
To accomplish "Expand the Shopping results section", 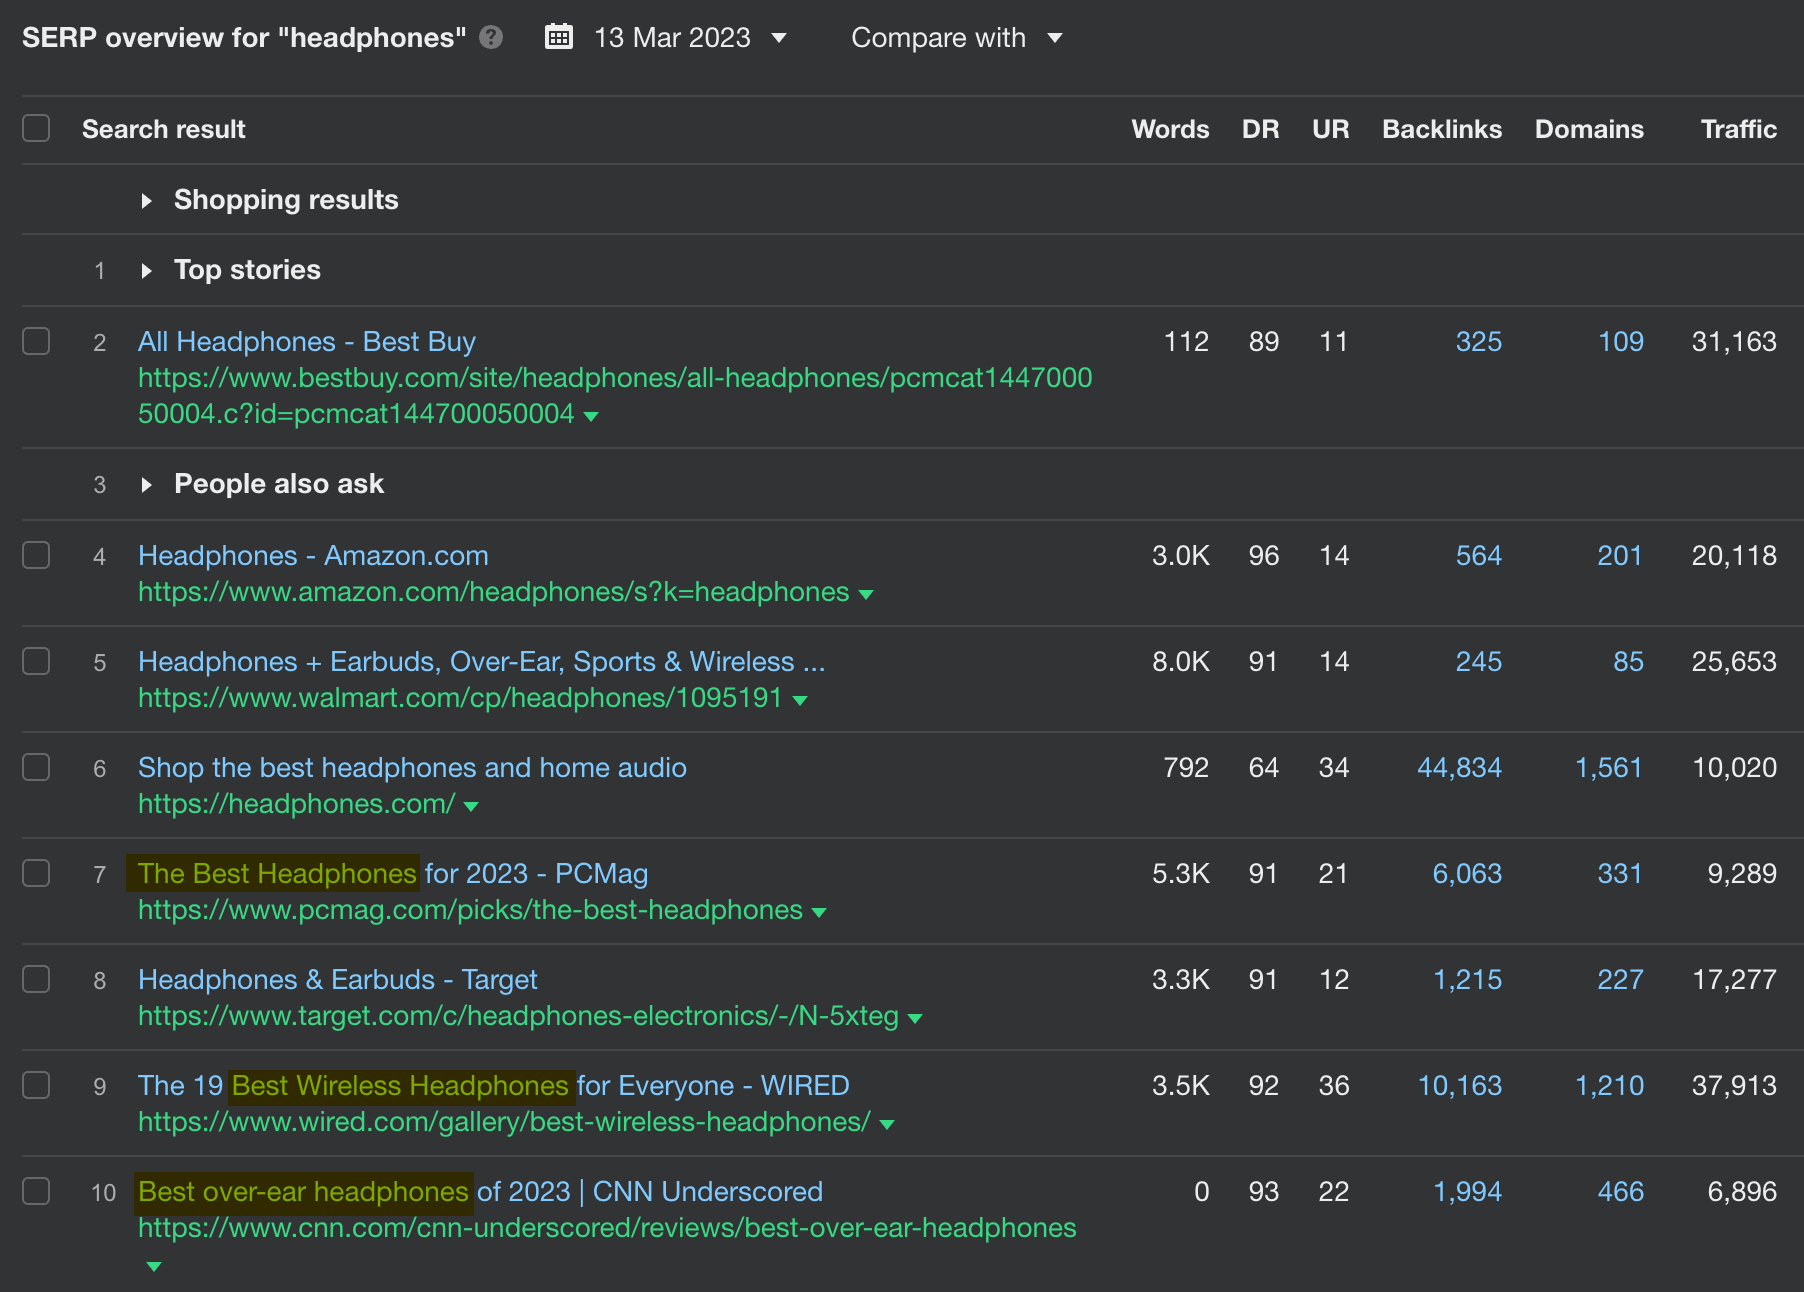I will click(x=146, y=200).
